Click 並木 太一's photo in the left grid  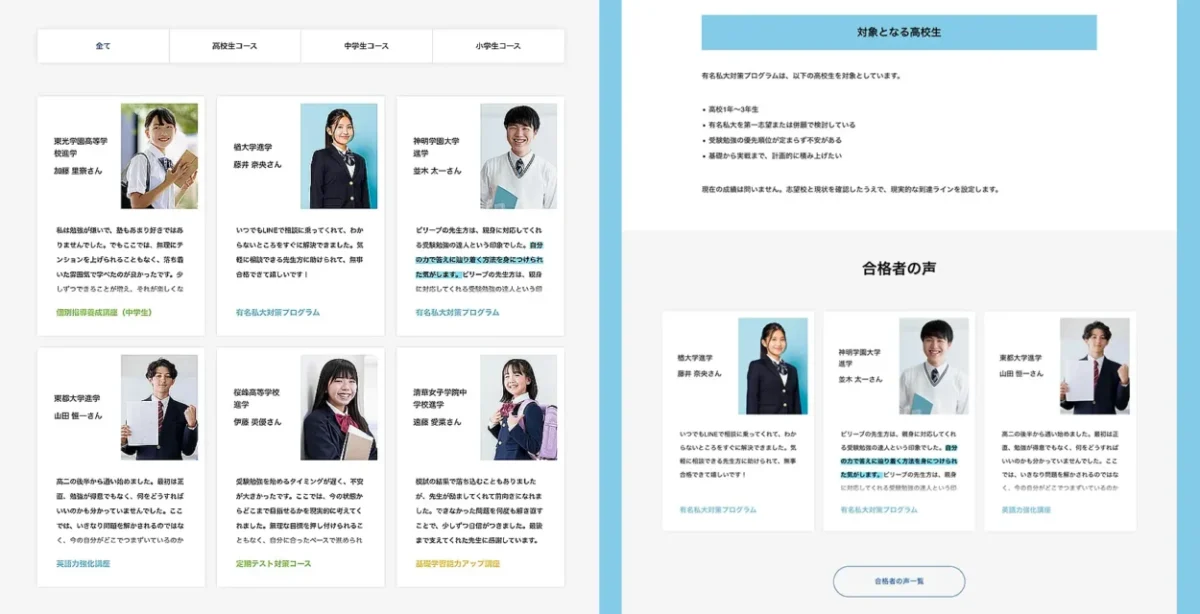[517, 155]
